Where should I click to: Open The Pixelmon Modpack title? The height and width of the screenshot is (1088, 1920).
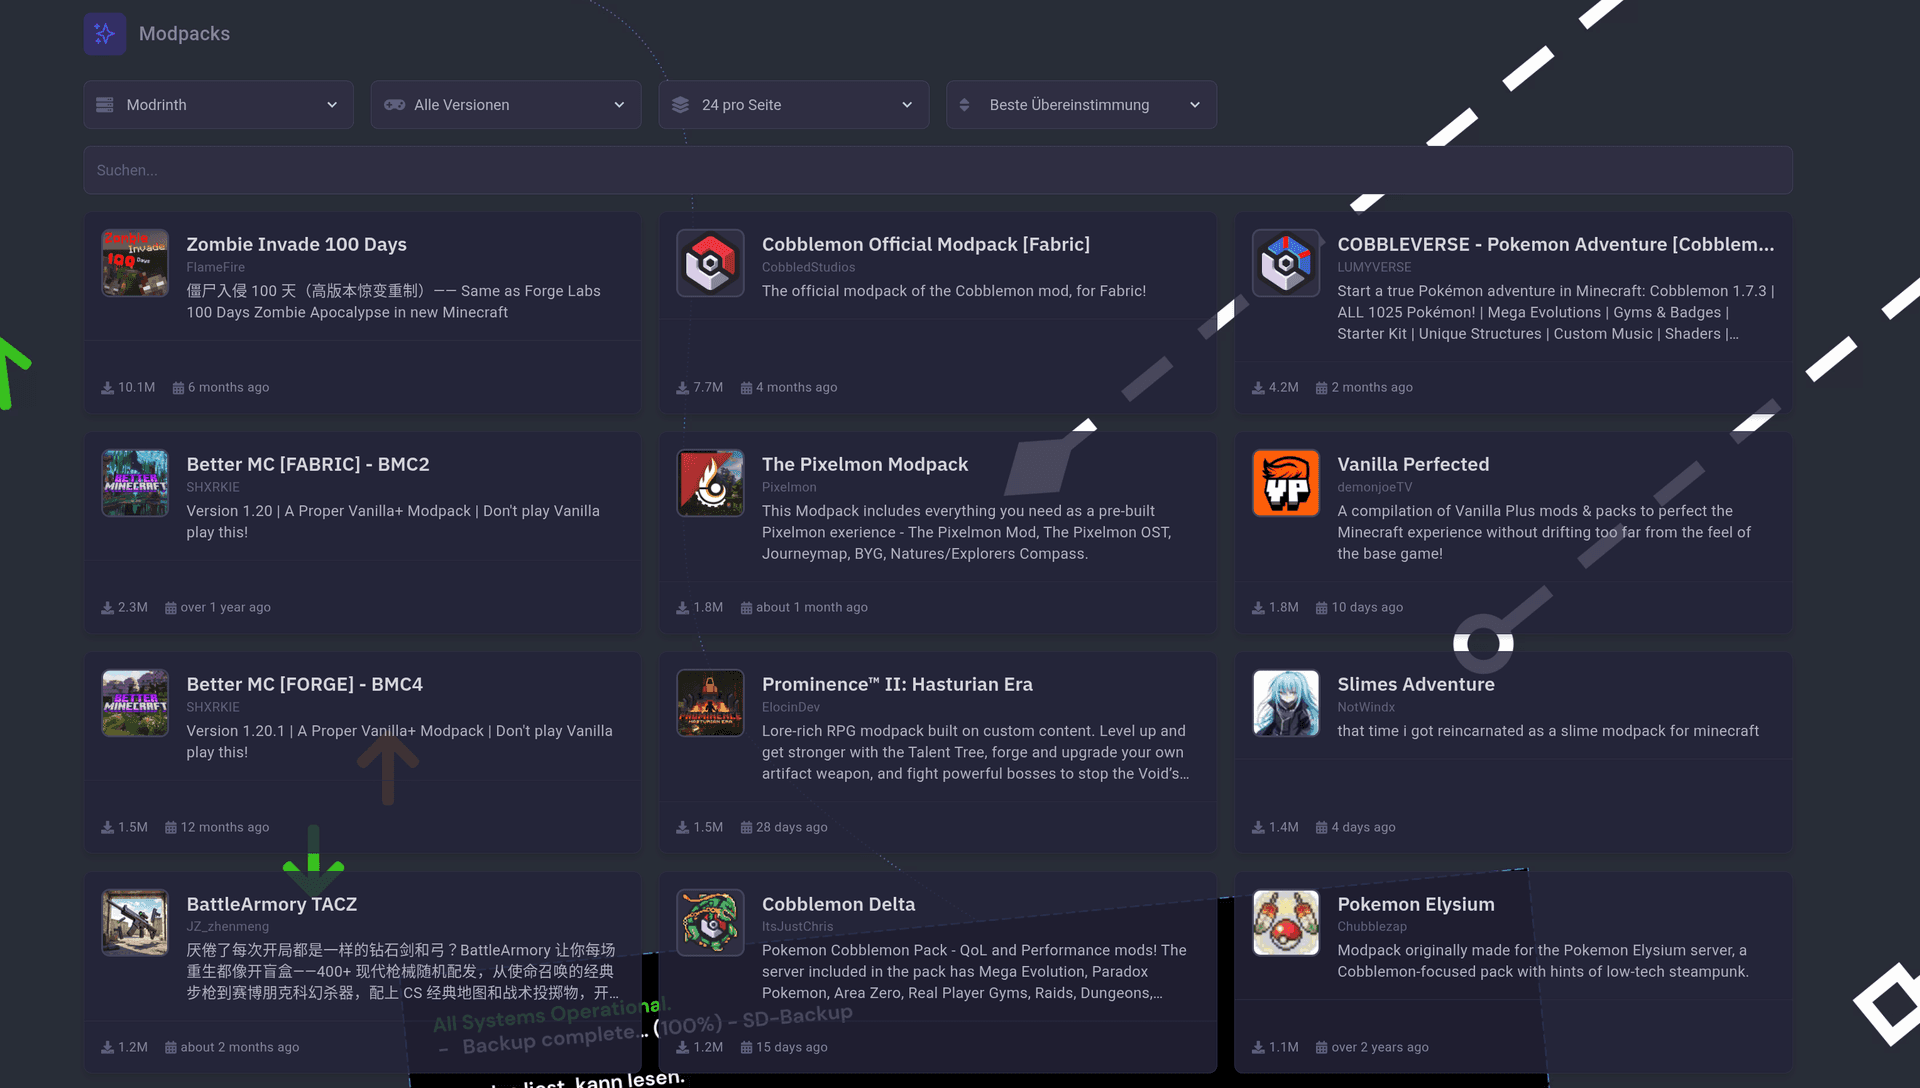tap(865, 464)
